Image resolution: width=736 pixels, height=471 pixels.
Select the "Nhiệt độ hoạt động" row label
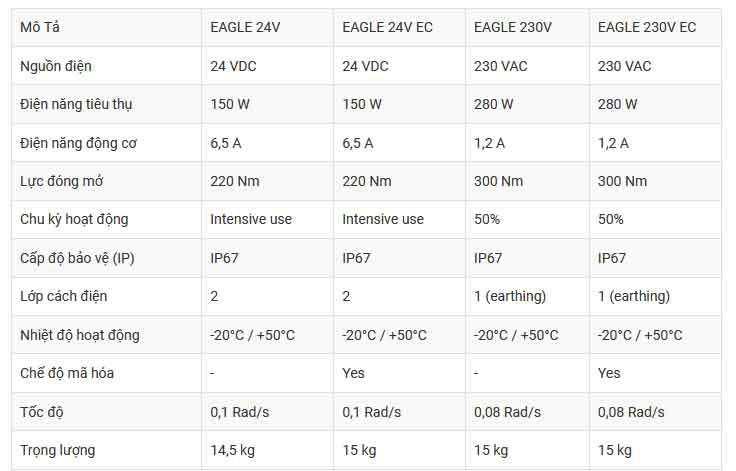[80, 335]
